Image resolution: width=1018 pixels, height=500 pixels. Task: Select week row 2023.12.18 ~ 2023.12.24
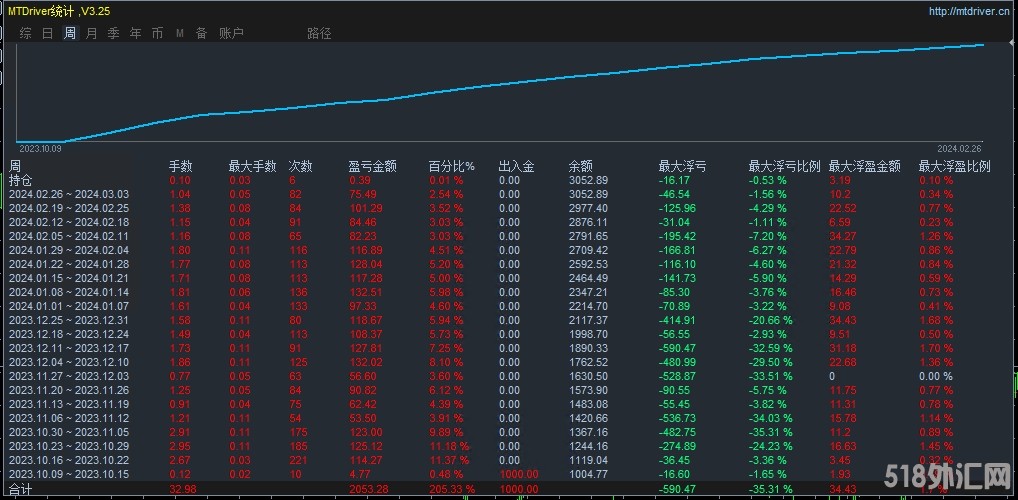click(x=69, y=334)
